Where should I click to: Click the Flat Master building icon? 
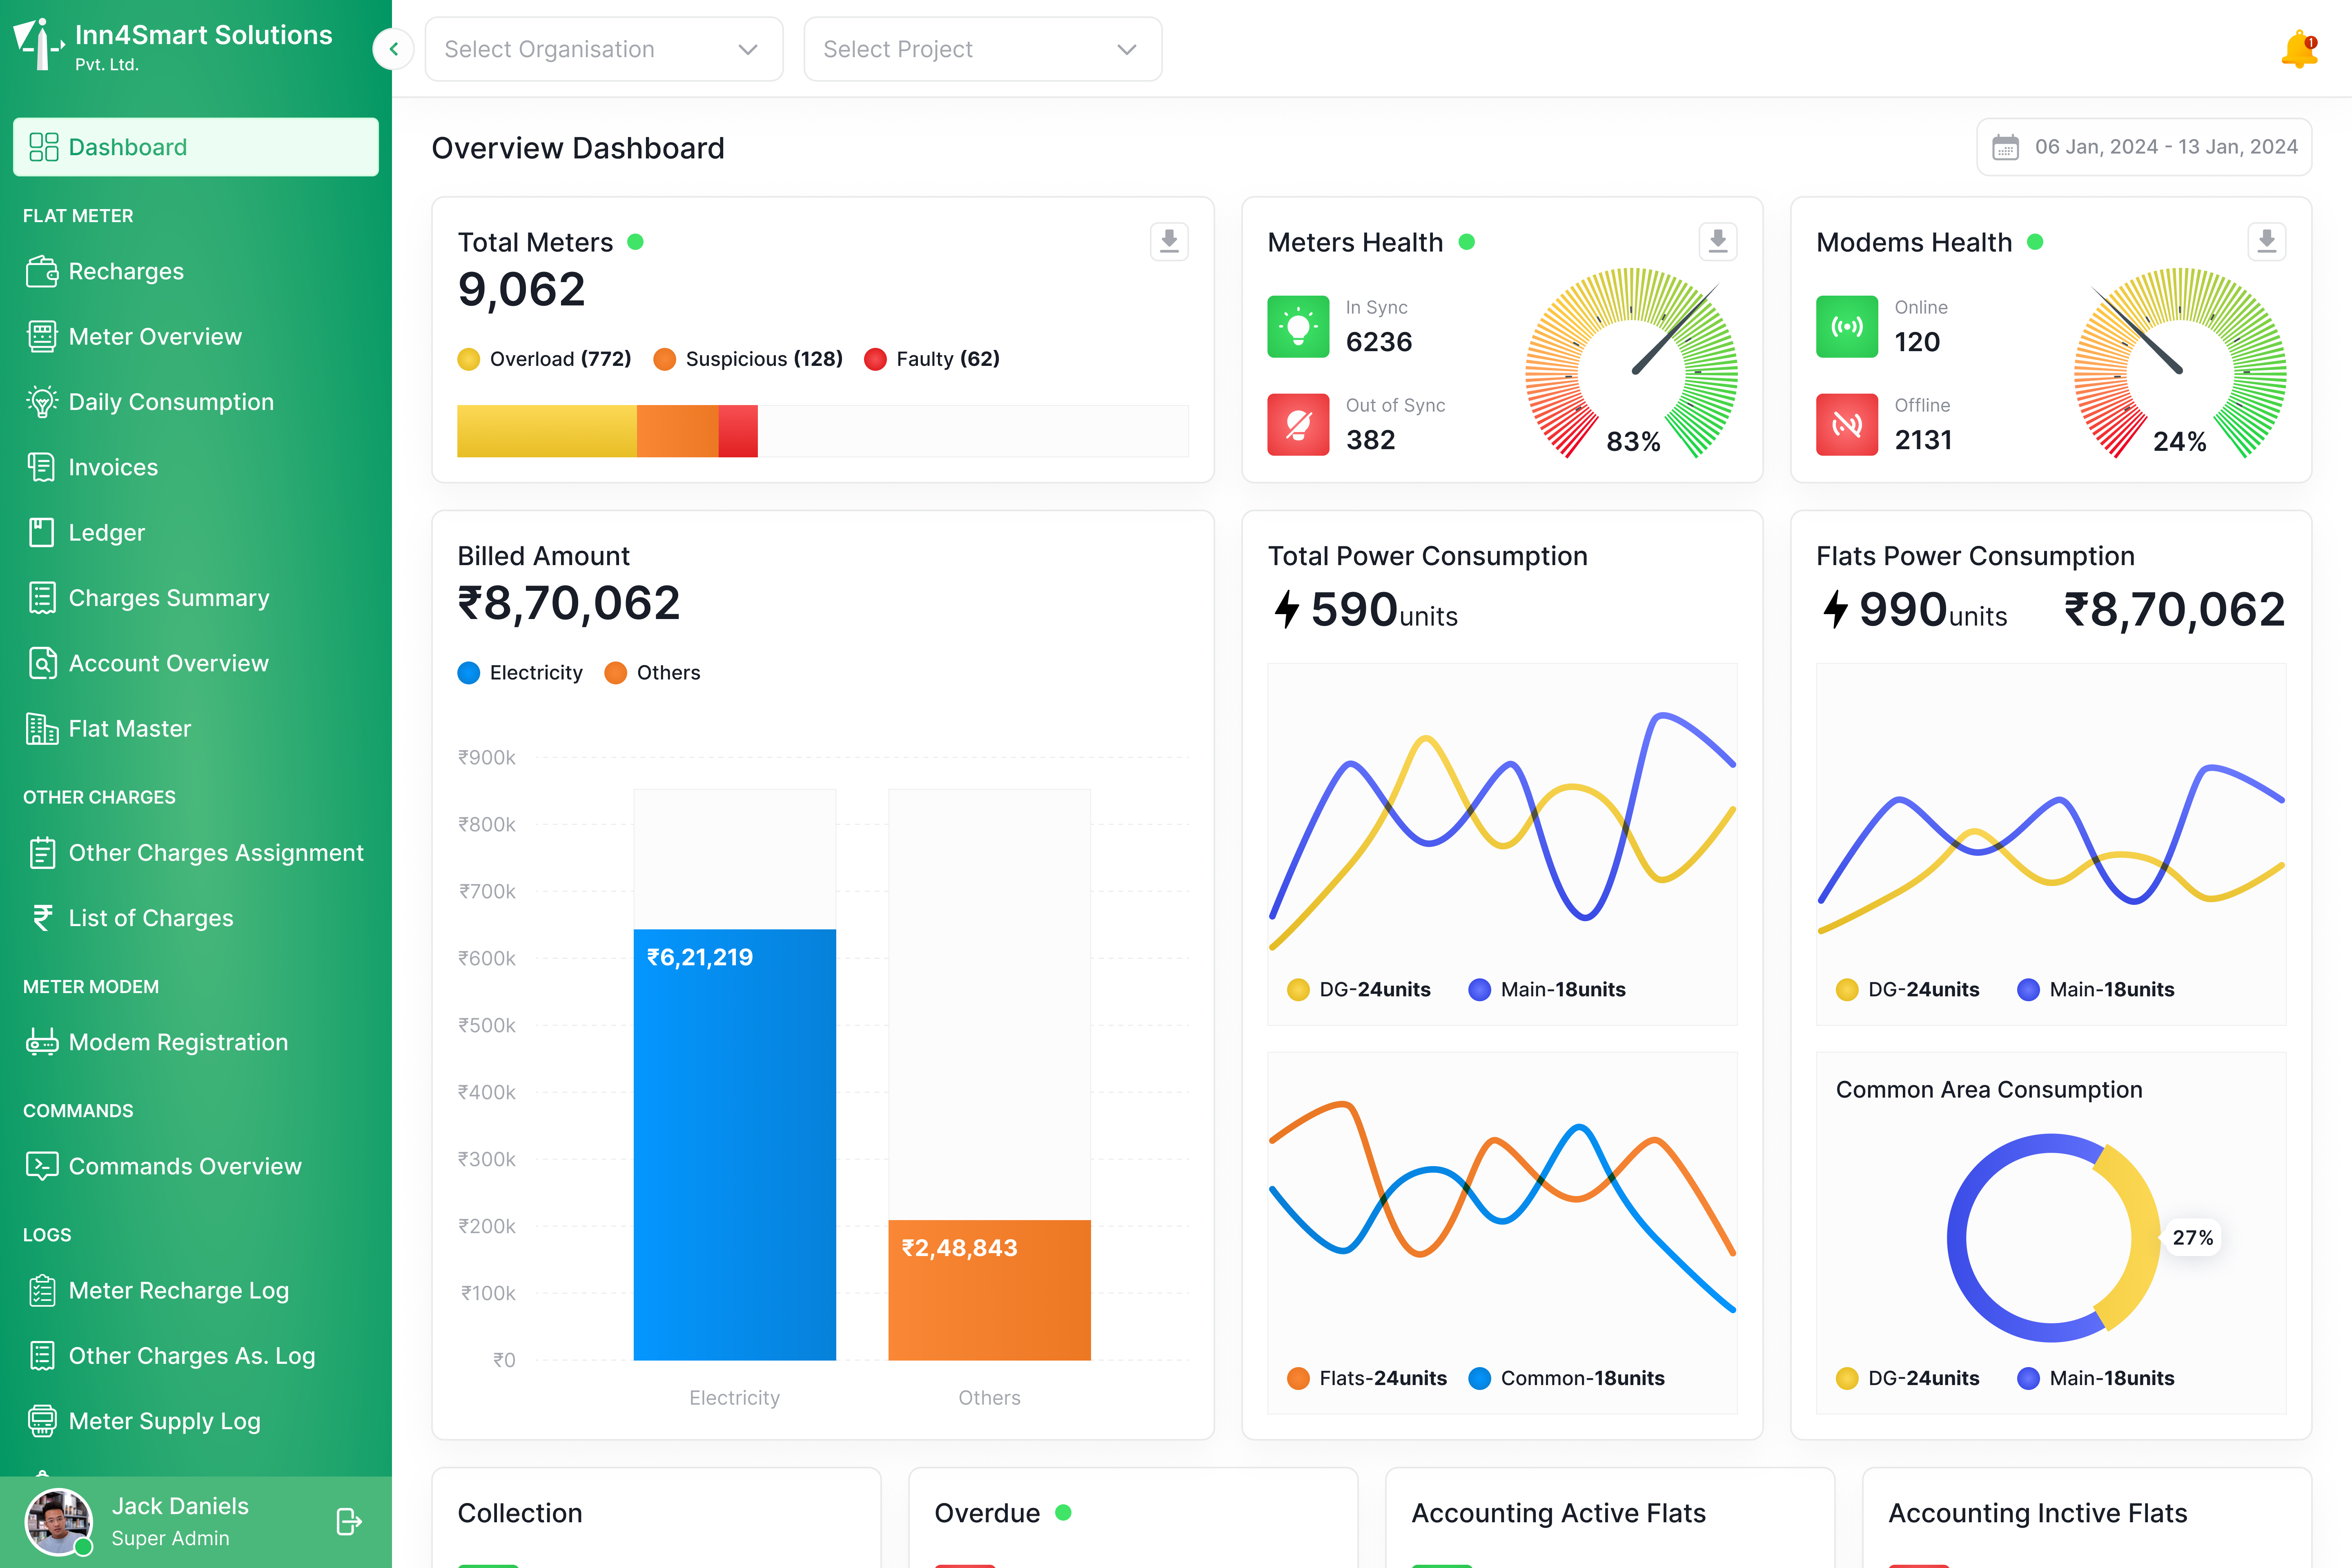(x=42, y=728)
